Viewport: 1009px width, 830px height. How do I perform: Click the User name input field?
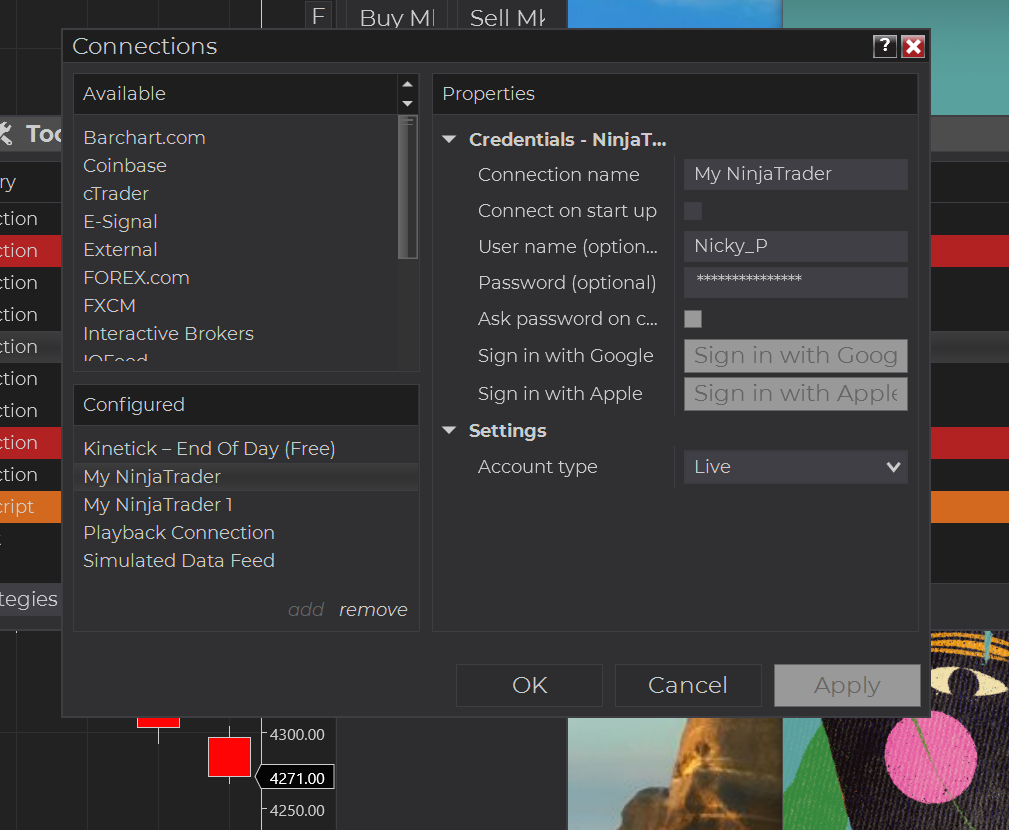(795, 247)
